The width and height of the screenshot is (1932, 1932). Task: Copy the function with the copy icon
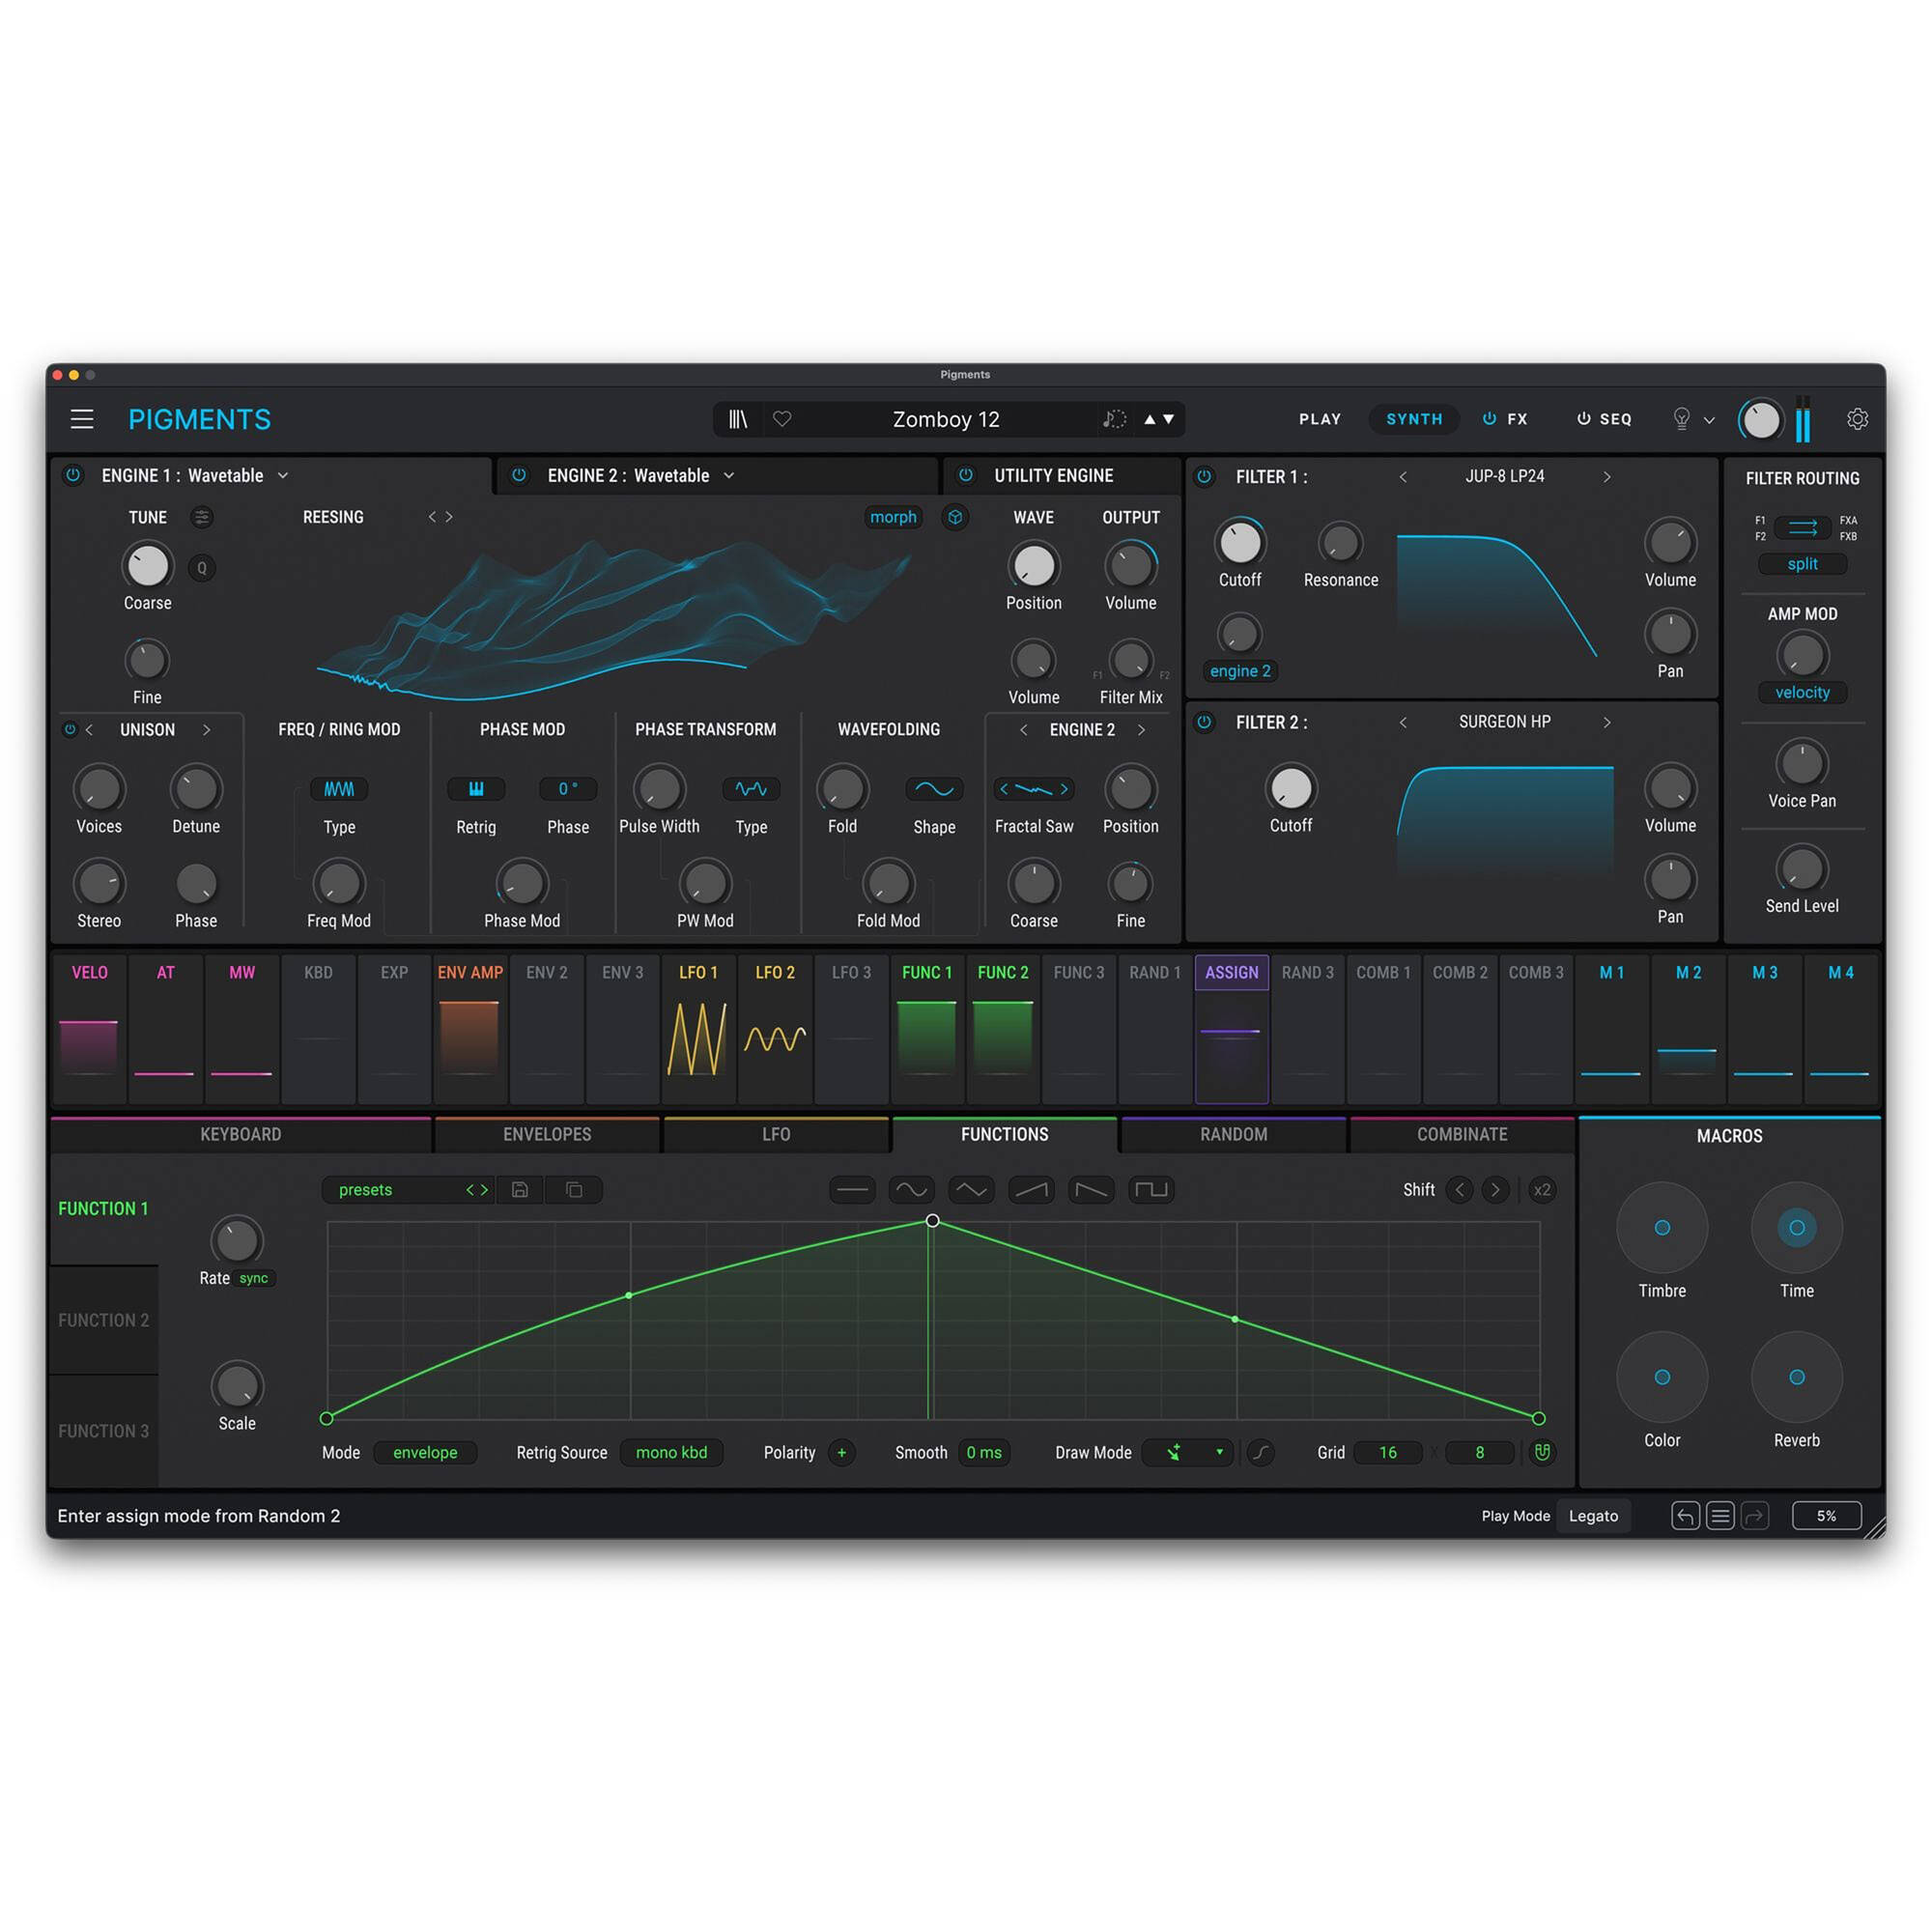pyautogui.click(x=574, y=1189)
